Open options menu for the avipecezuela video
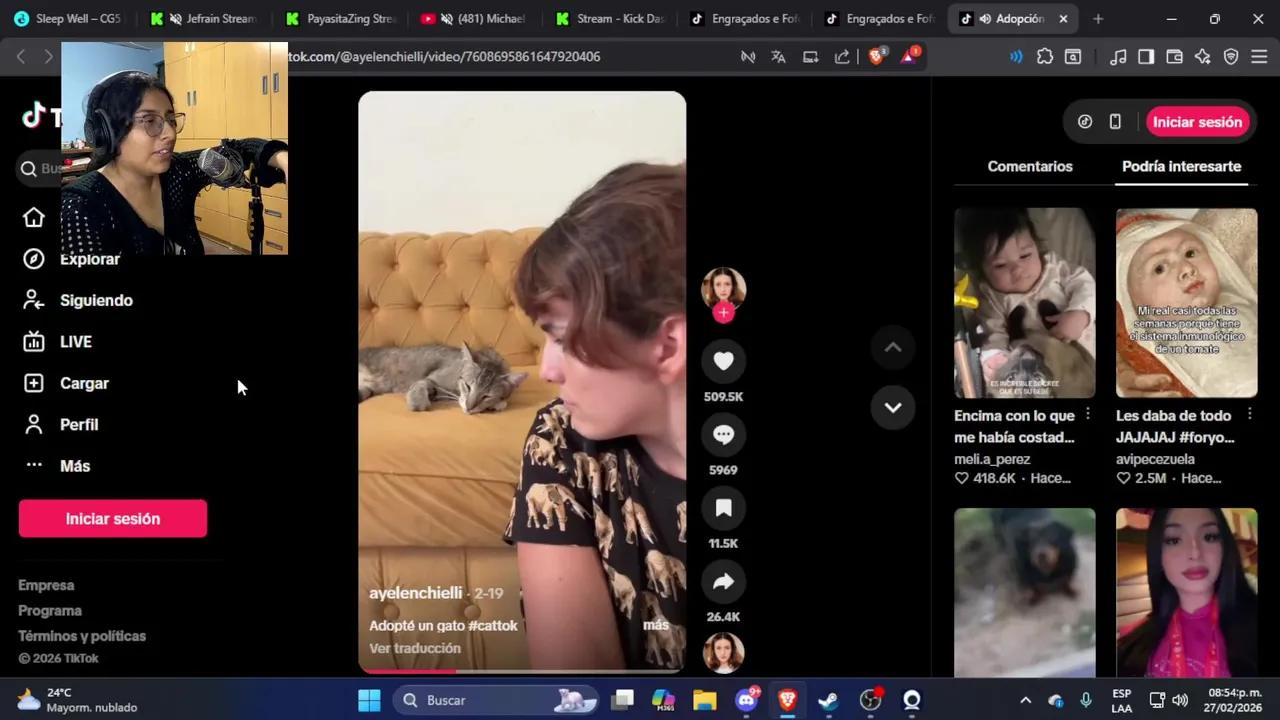 click(x=1250, y=415)
